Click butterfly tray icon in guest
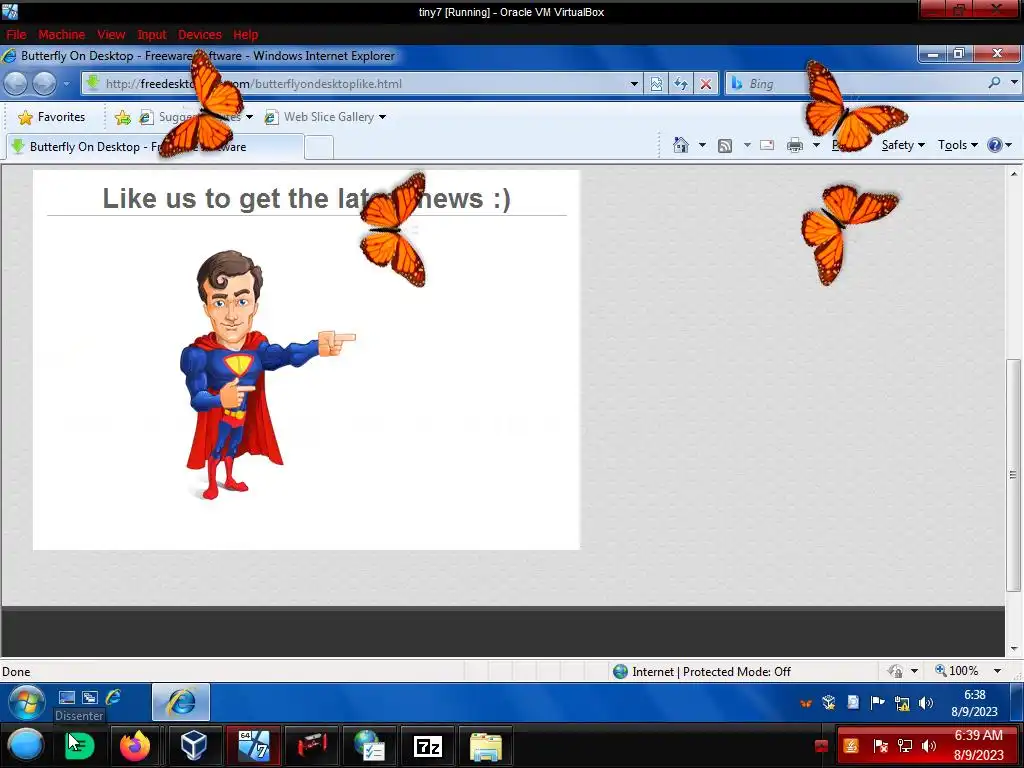 point(806,703)
